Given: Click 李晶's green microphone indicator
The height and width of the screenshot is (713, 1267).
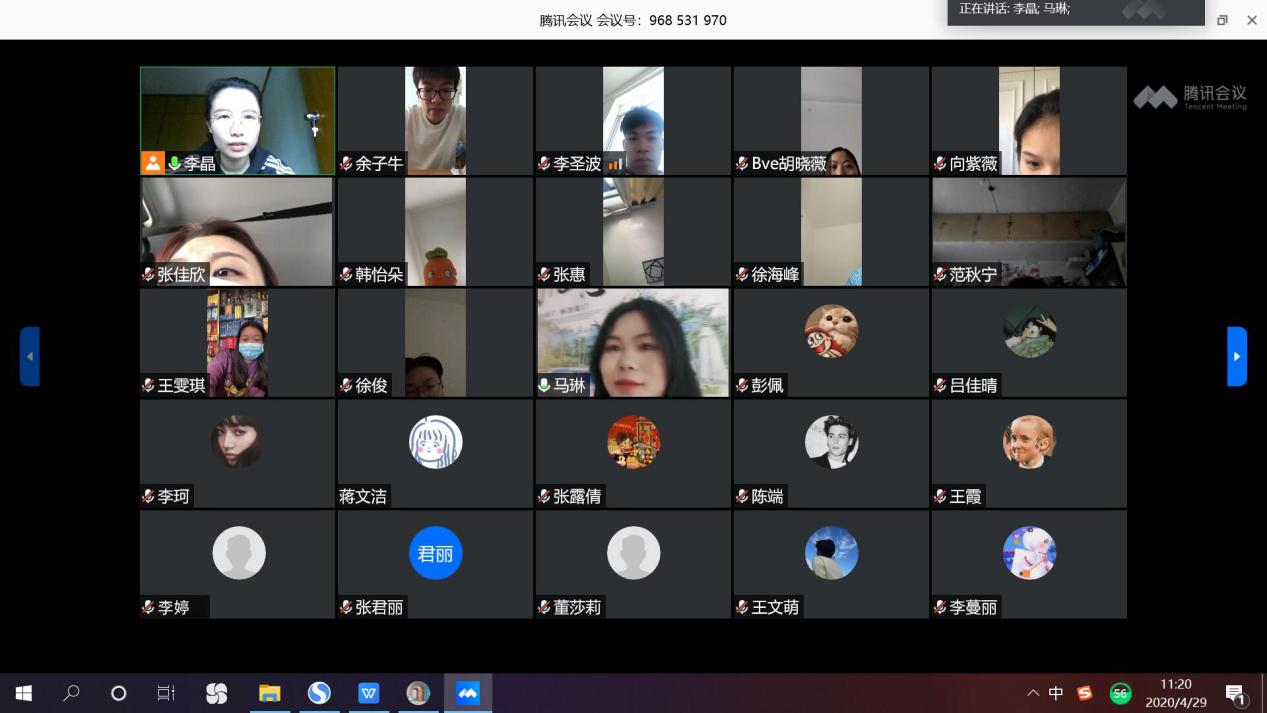Looking at the screenshot, I should [175, 163].
